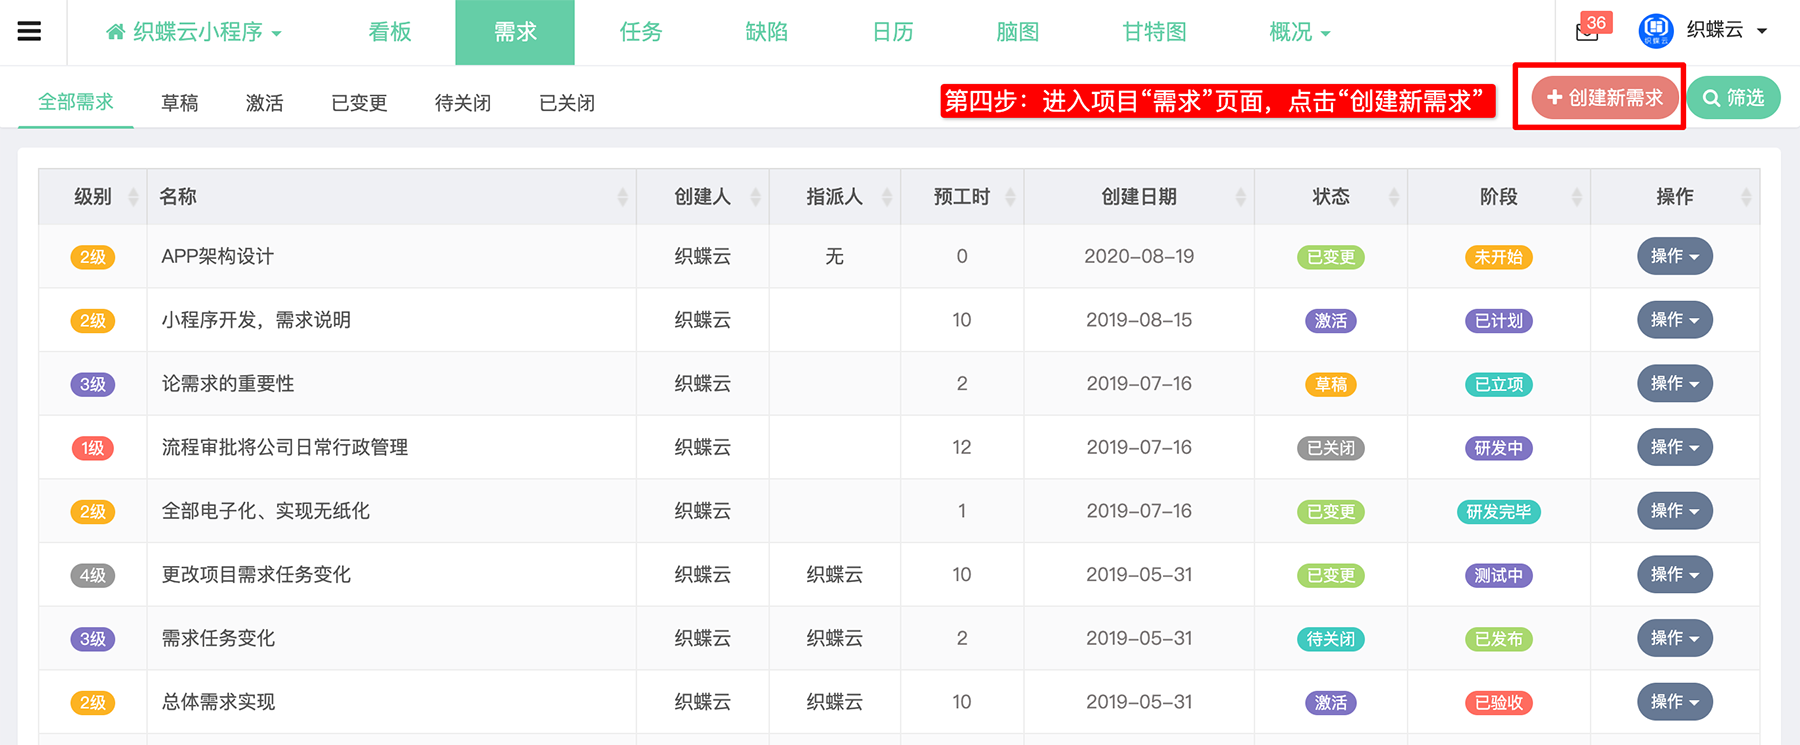
Task: Click the 已验收 stage badge
Action: (x=1498, y=703)
